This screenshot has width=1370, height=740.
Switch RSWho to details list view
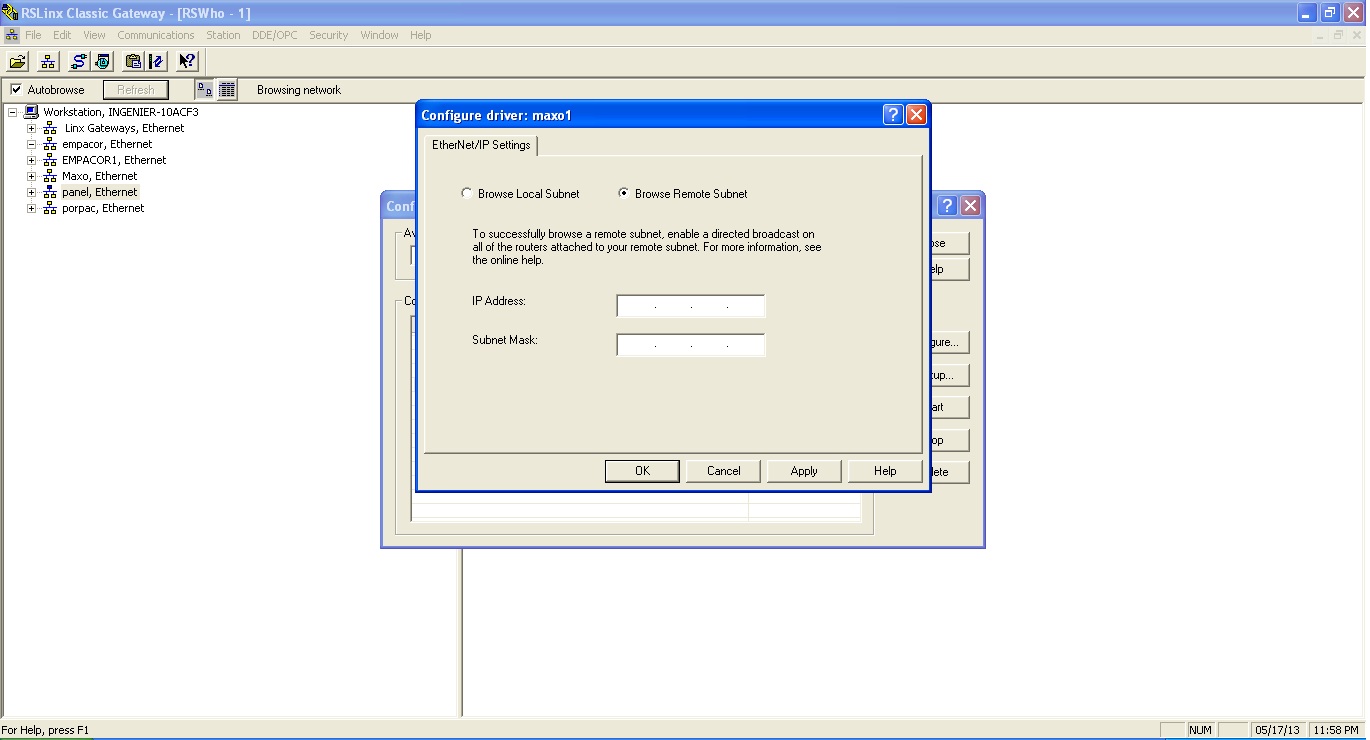click(227, 90)
